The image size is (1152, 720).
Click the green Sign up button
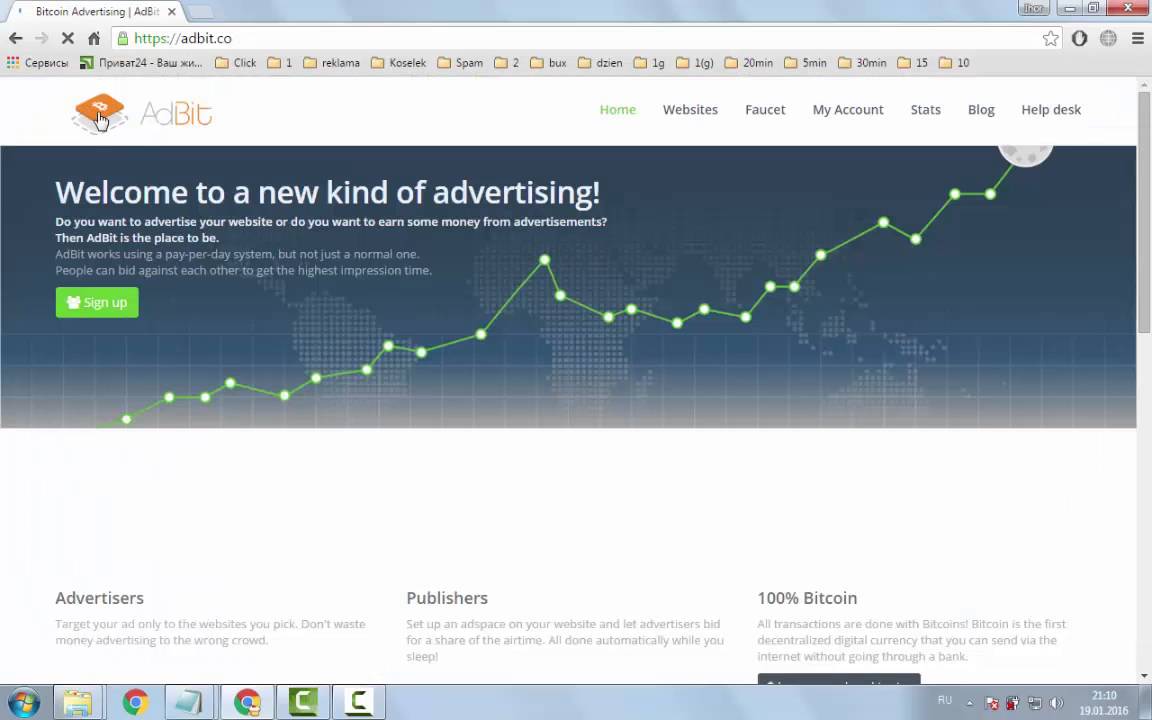[x=97, y=302]
